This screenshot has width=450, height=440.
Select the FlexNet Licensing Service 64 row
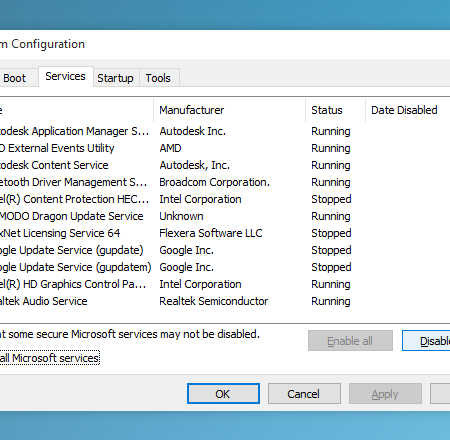coord(225,233)
